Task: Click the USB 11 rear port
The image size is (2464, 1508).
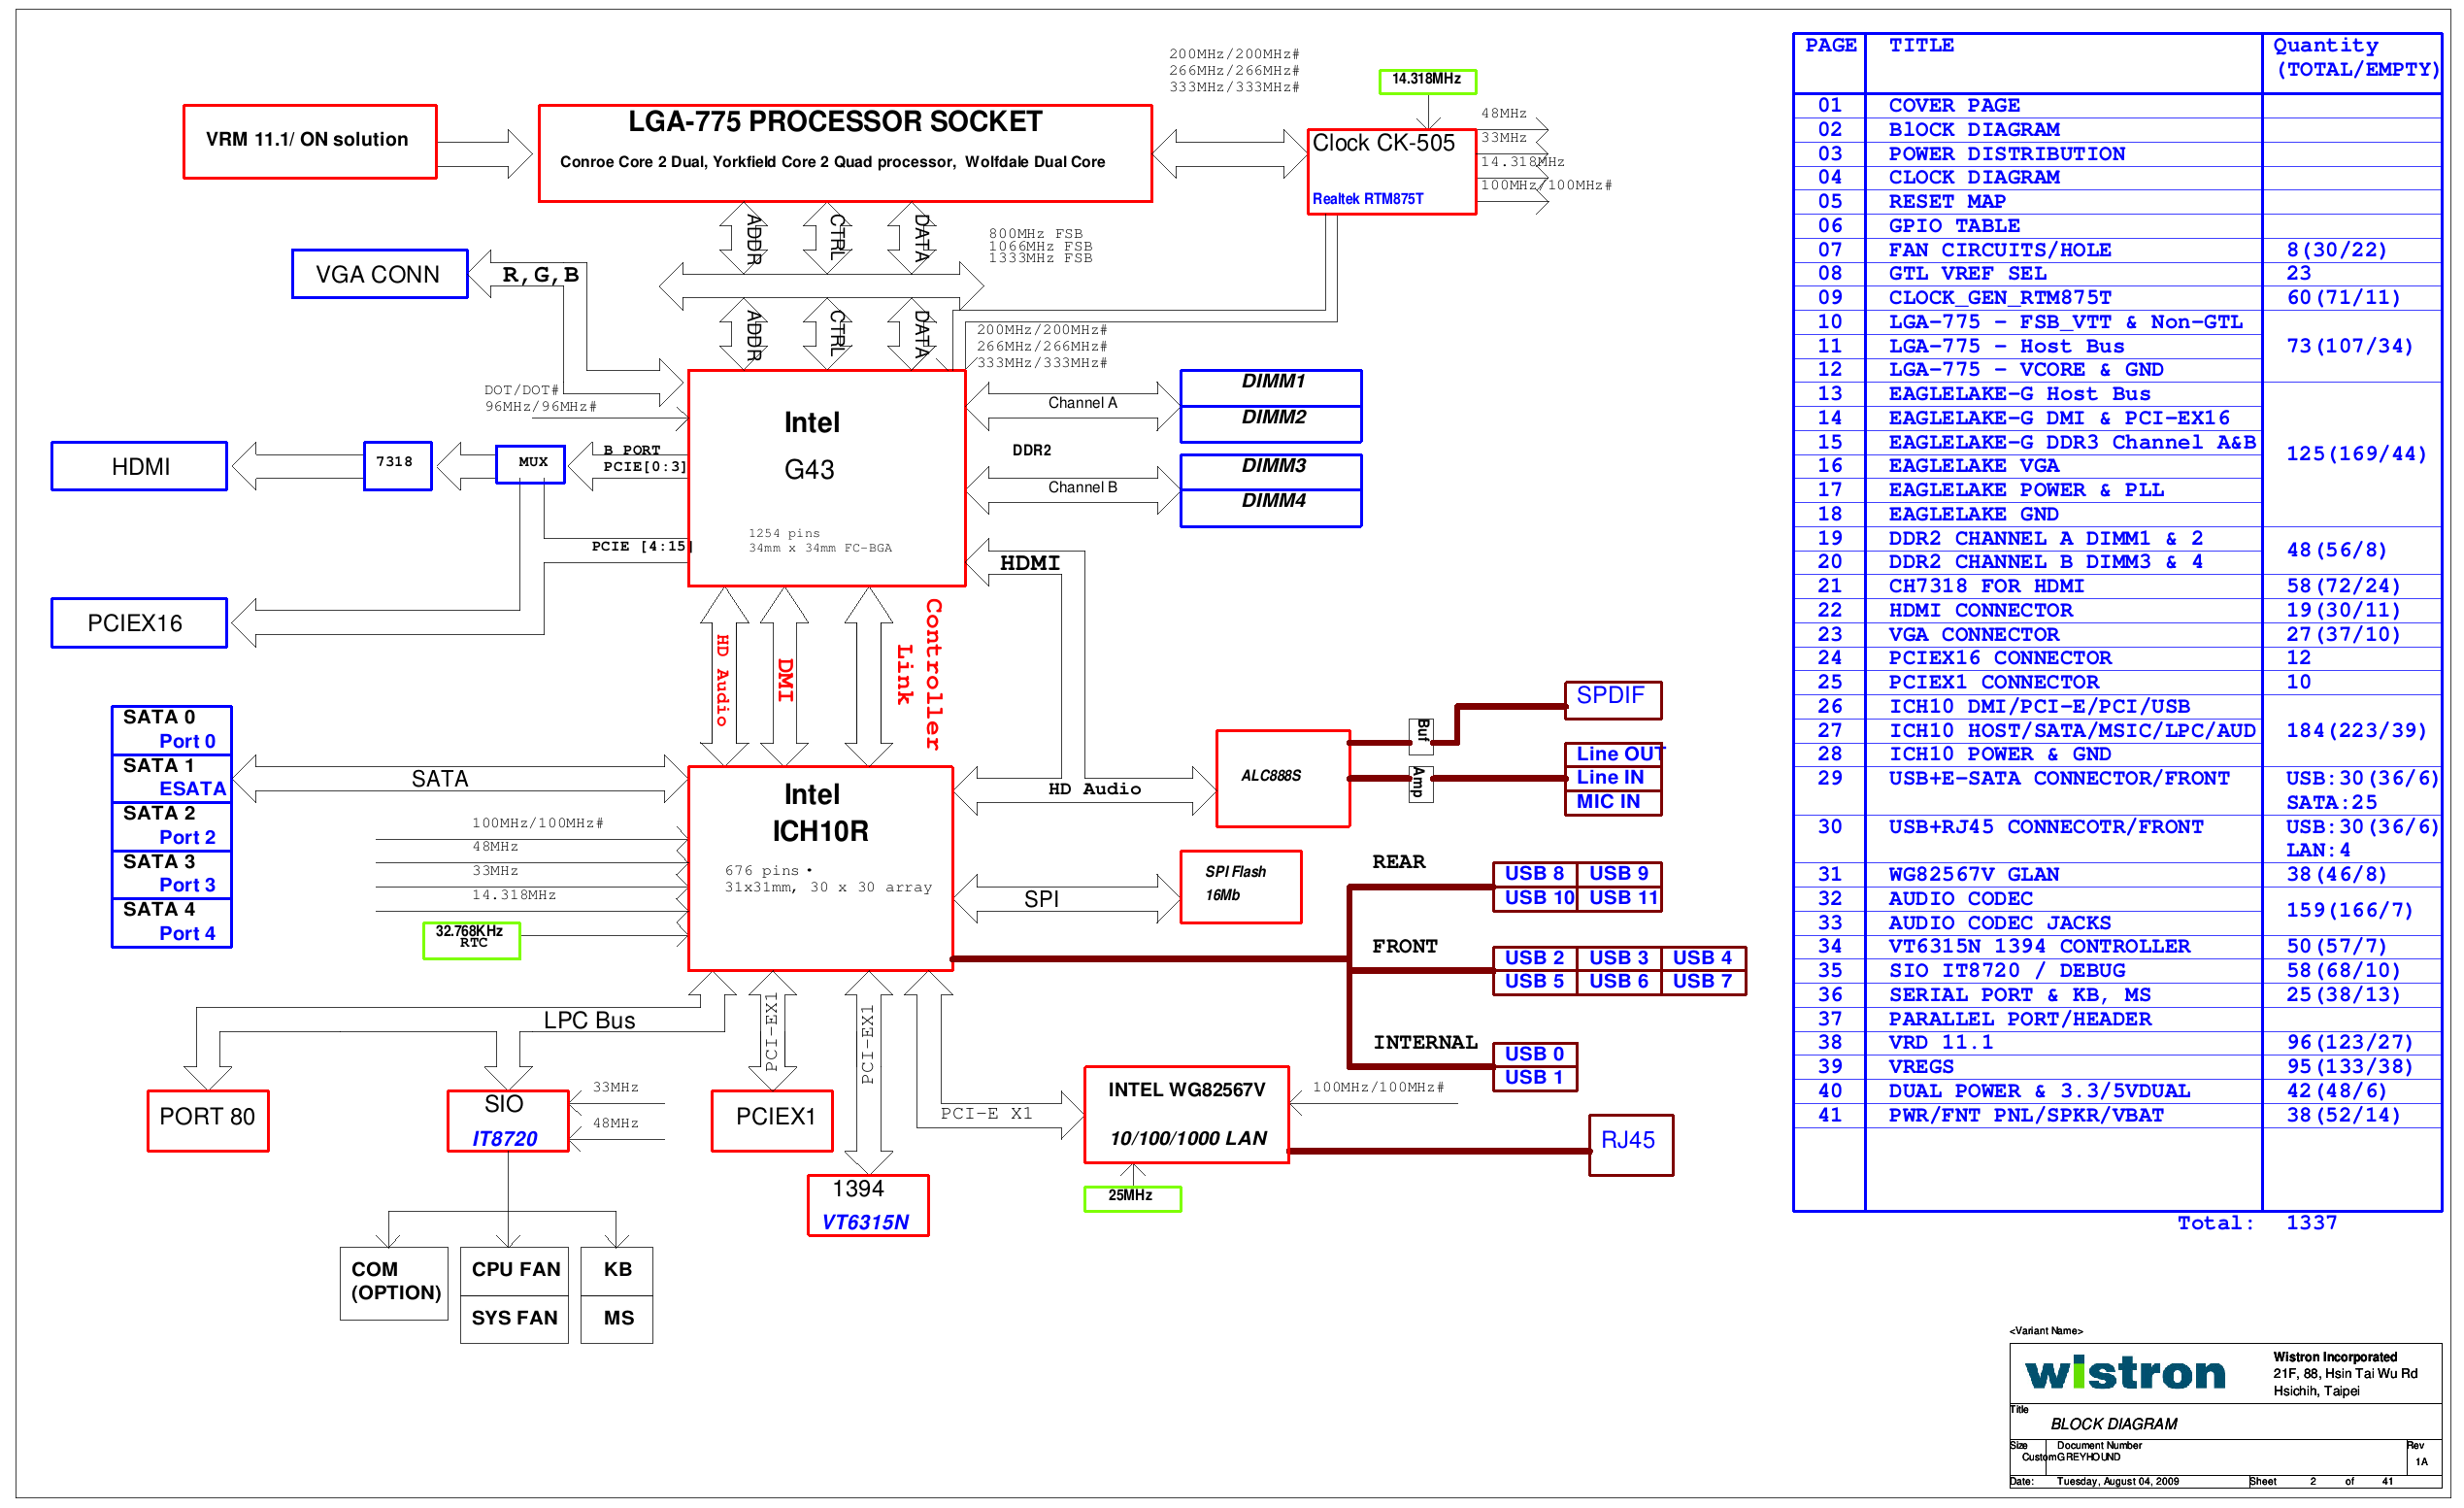Action: coord(1620,898)
